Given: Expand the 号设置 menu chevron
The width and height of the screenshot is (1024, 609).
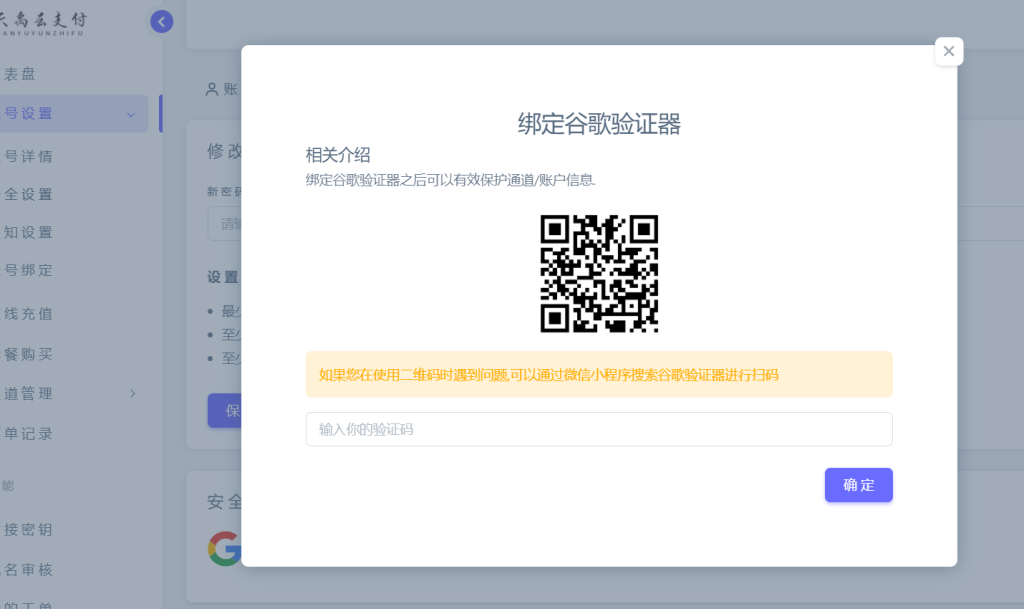Looking at the screenshot, I should [x=131, y=114].
